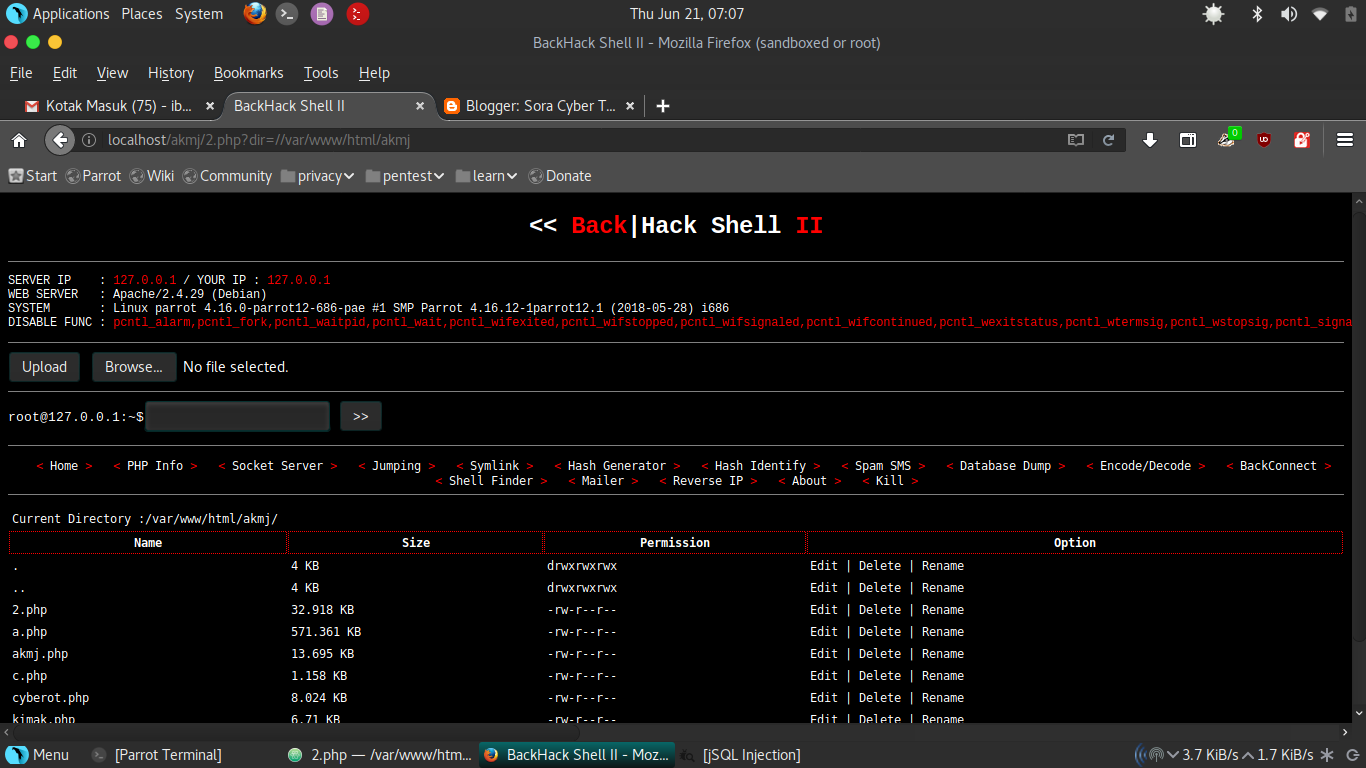Open a new Firefox tab
This screenshot has width=1366, height=768.
(662, 106)
